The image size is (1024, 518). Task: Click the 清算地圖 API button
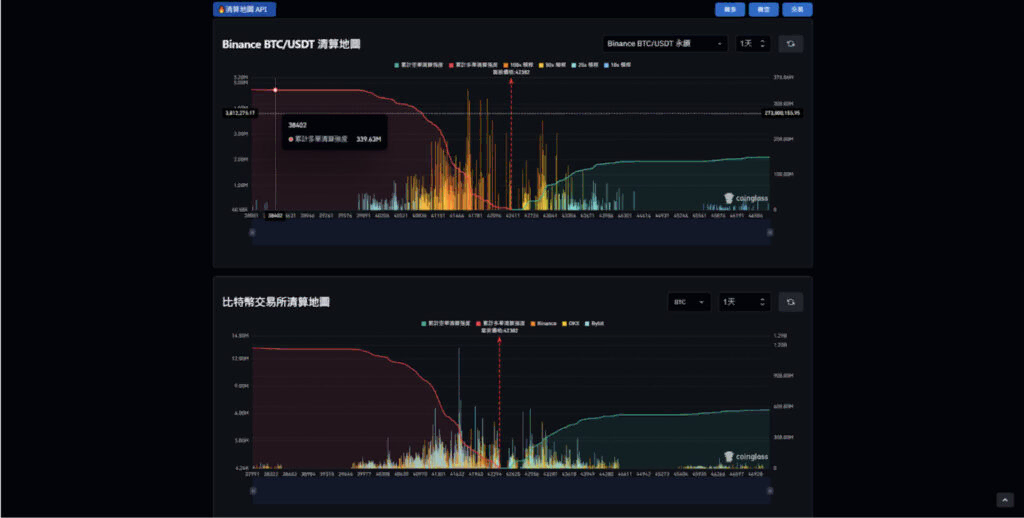click(x=244, y=9)
